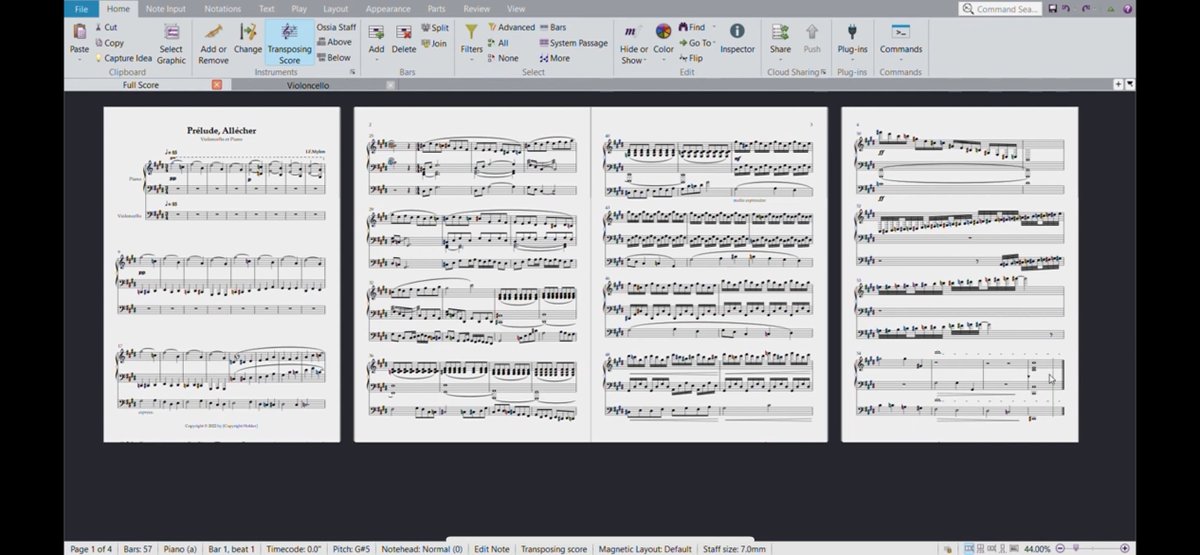Image resolution: width=1200 pixels, height=555 pixels.
Task: Click Select Bars
Action: point(553,28)
